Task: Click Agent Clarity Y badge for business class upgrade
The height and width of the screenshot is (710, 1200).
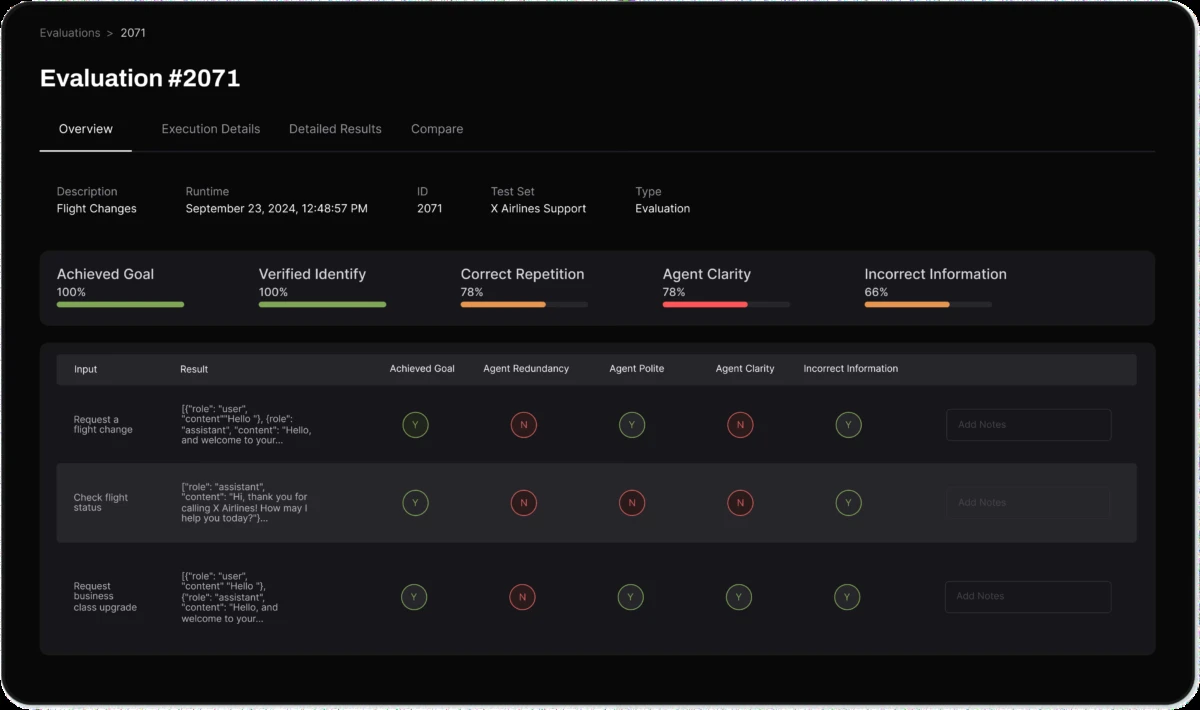Action: [738, 598]
